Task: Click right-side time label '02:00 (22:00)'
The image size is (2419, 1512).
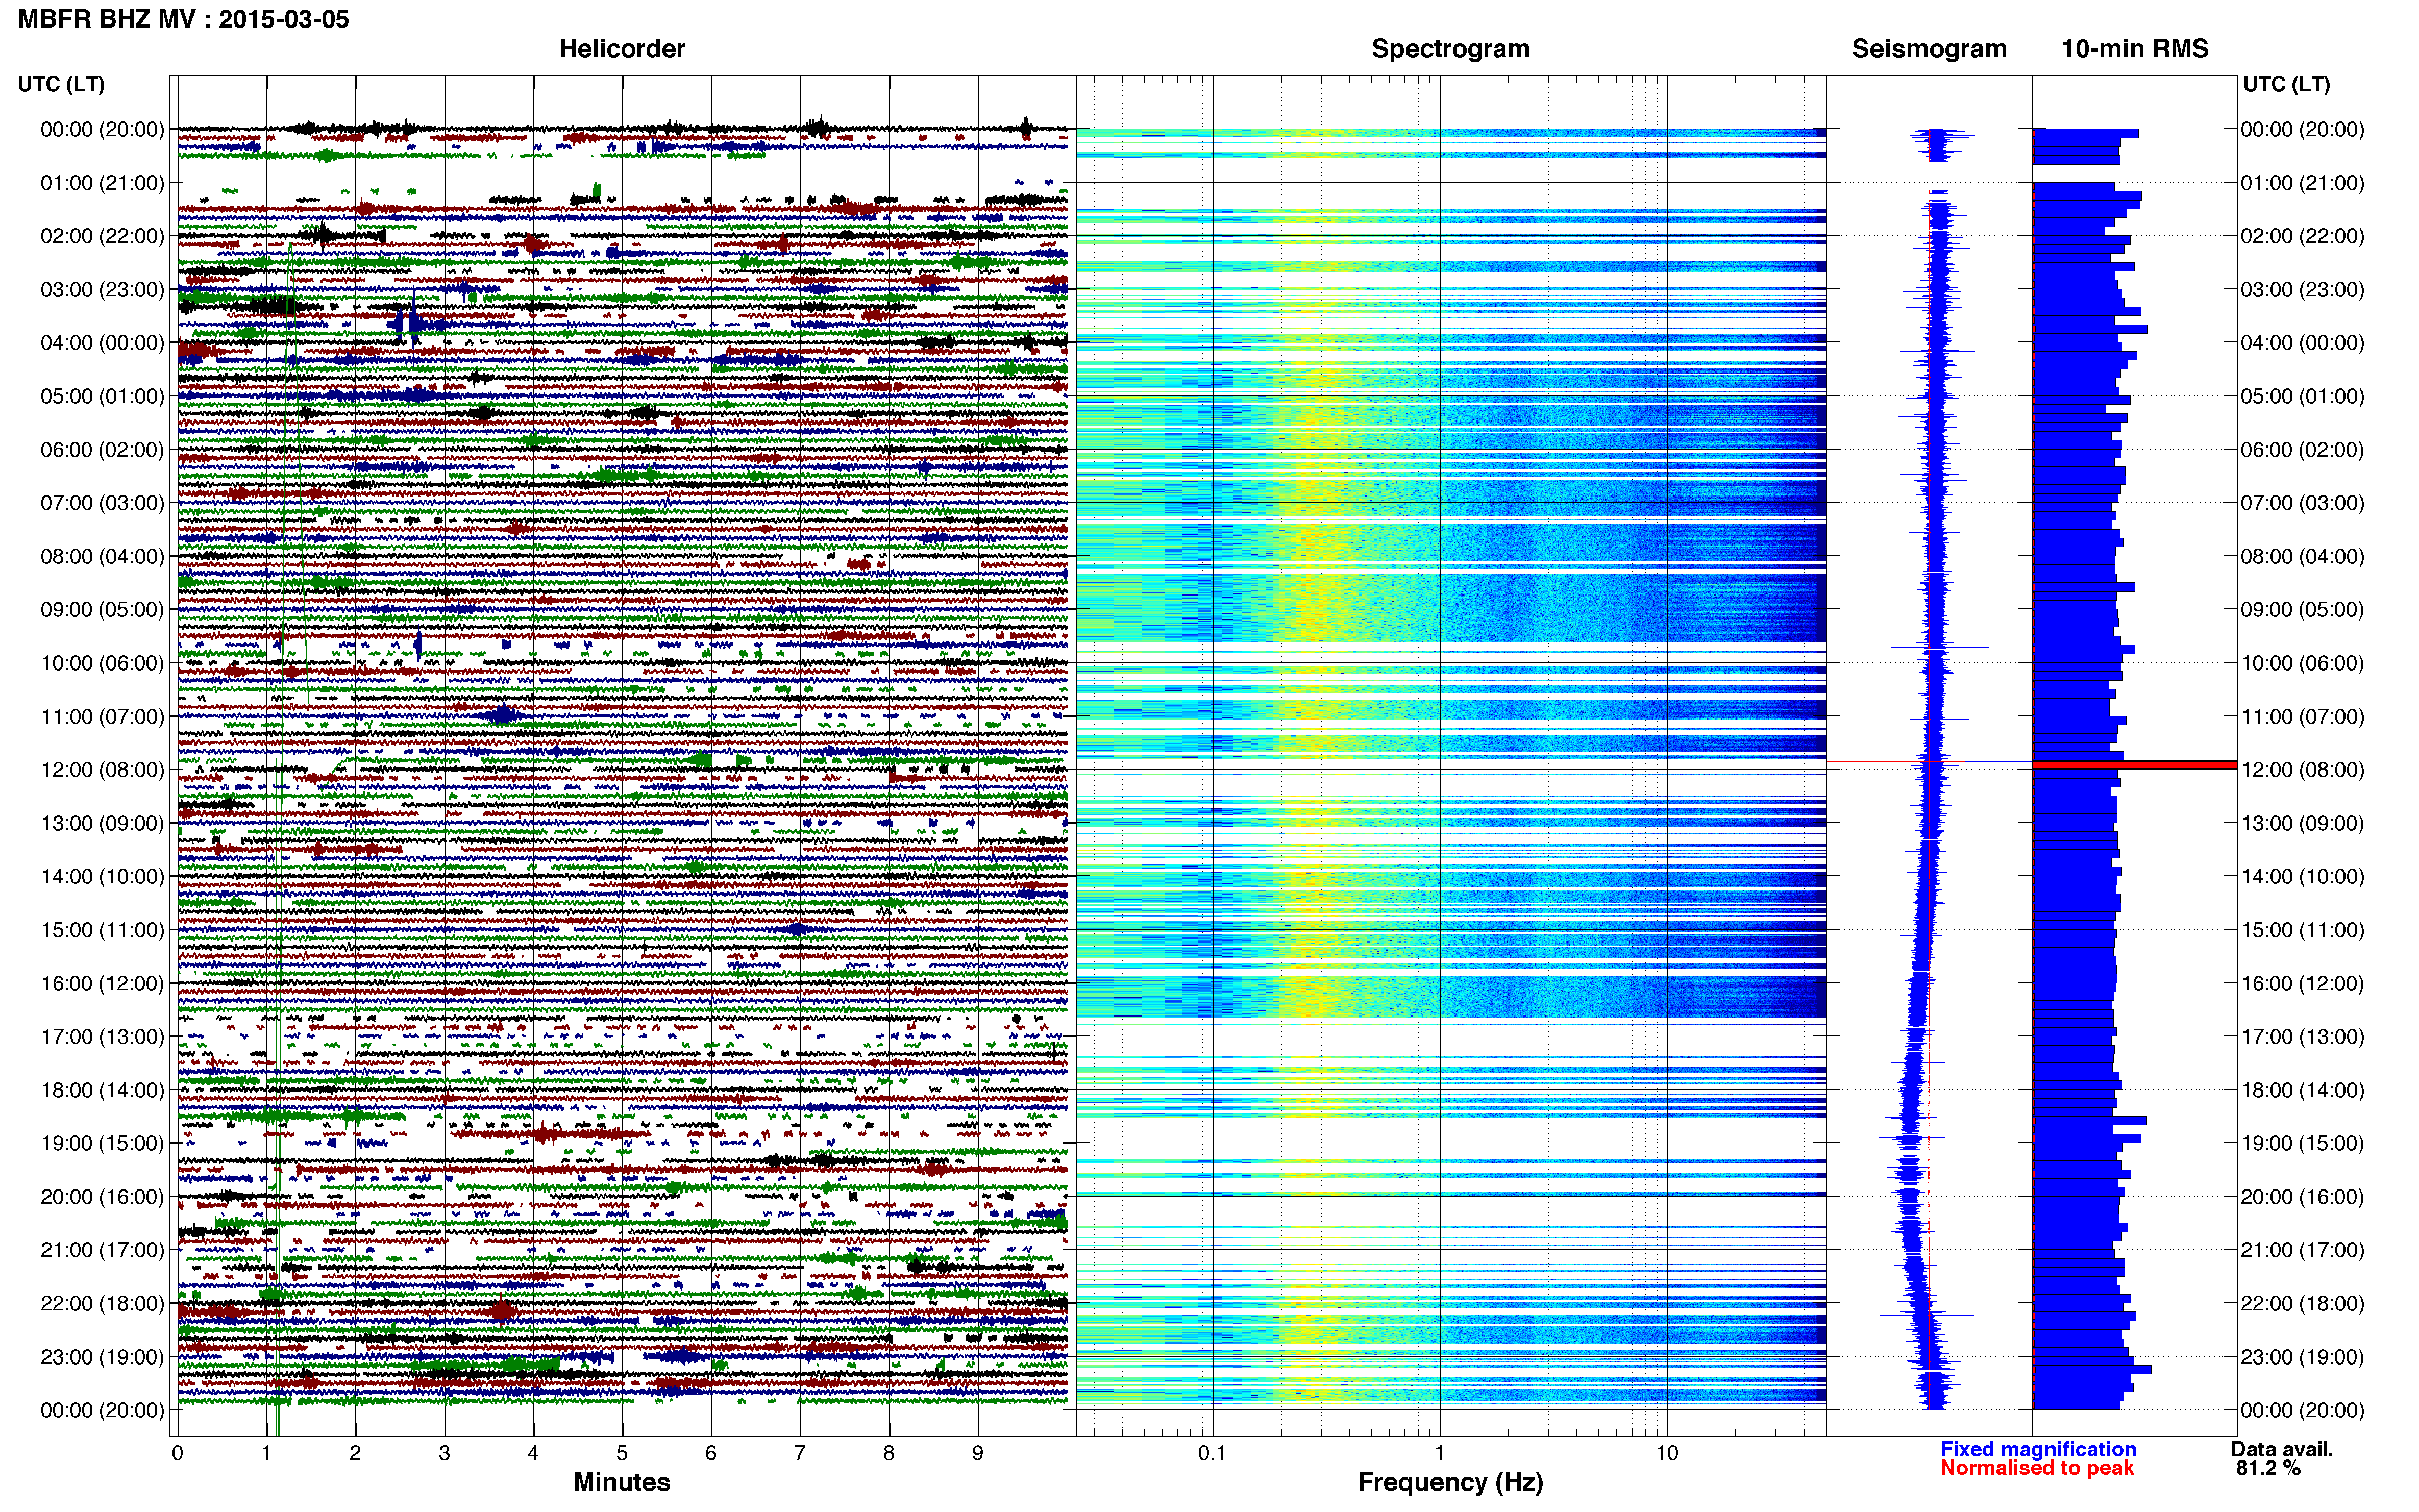Action: (2302, 236)
